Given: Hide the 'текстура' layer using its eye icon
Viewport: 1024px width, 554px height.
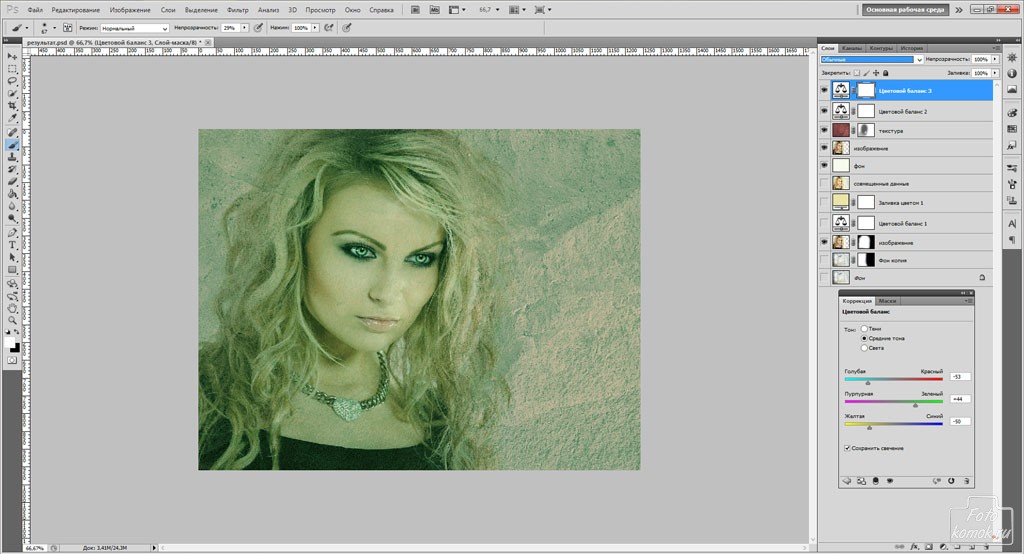Looking at the screenshot, I should [824, 130].
